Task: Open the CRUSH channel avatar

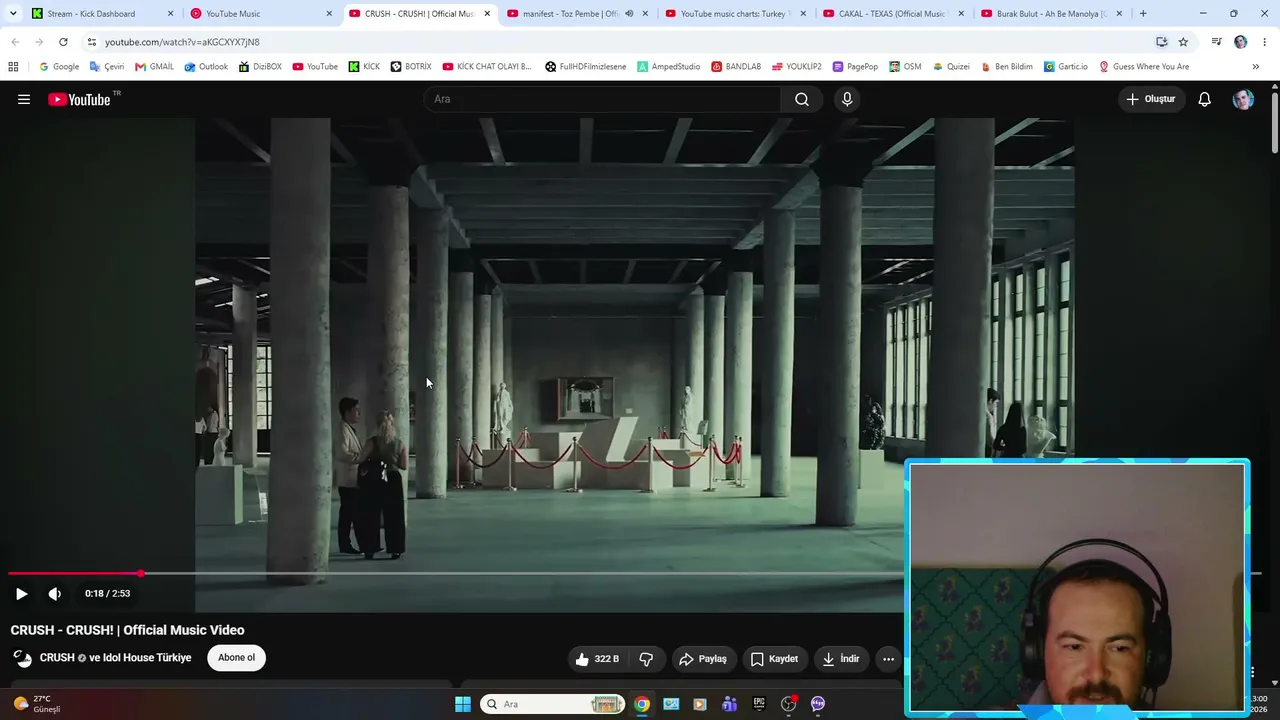Action: [22, 658]
